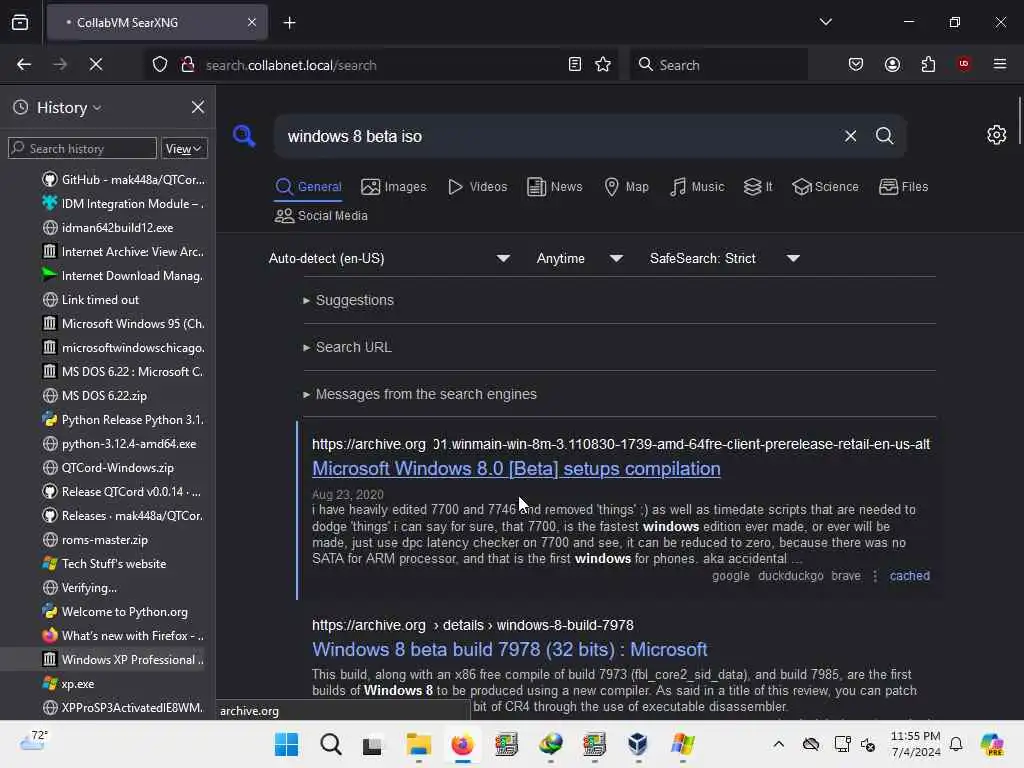The image size is (1024, 768).
Task: Open the SafeSearch: Strict dropdown
Action: point(724,259)
